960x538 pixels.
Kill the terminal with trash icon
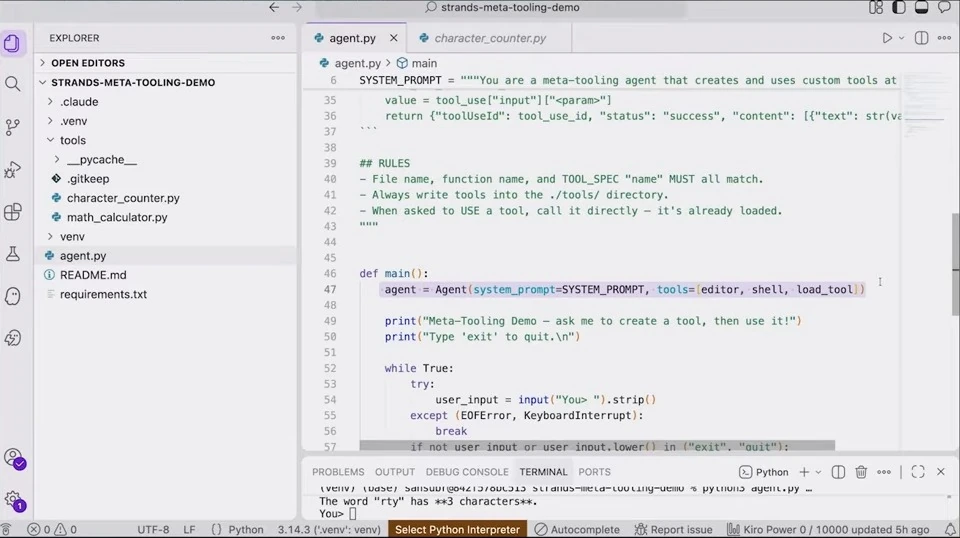click(x=861, y=472)
